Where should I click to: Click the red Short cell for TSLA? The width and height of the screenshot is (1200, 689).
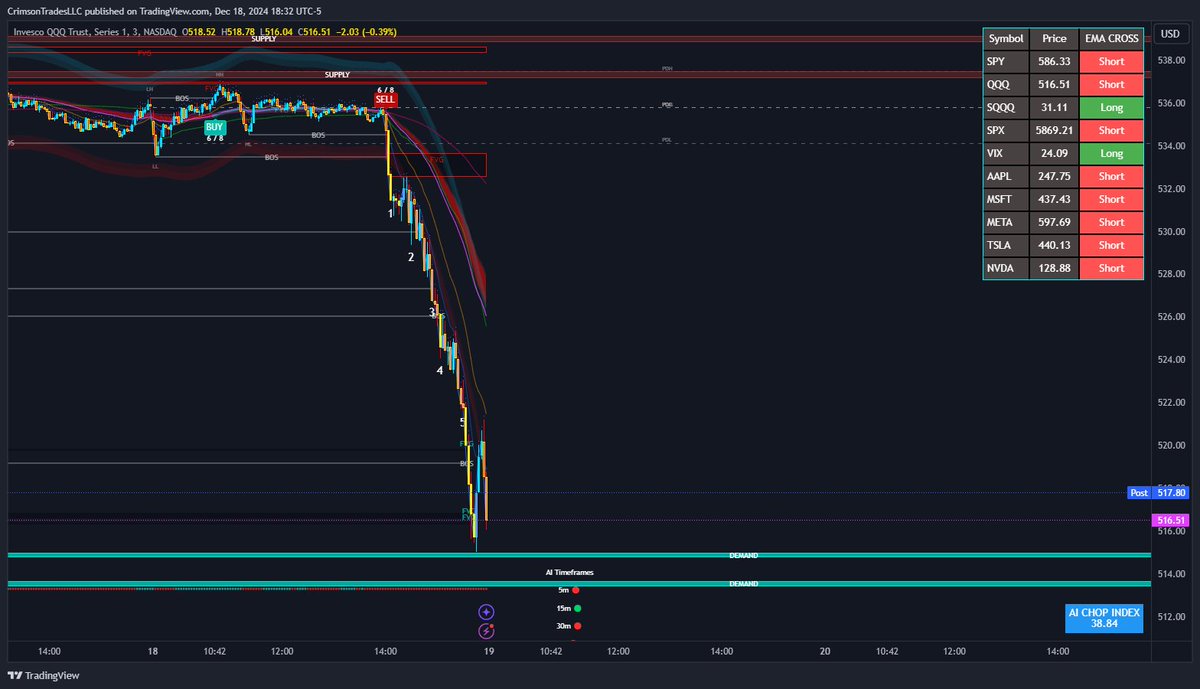tap(1111, 245)
